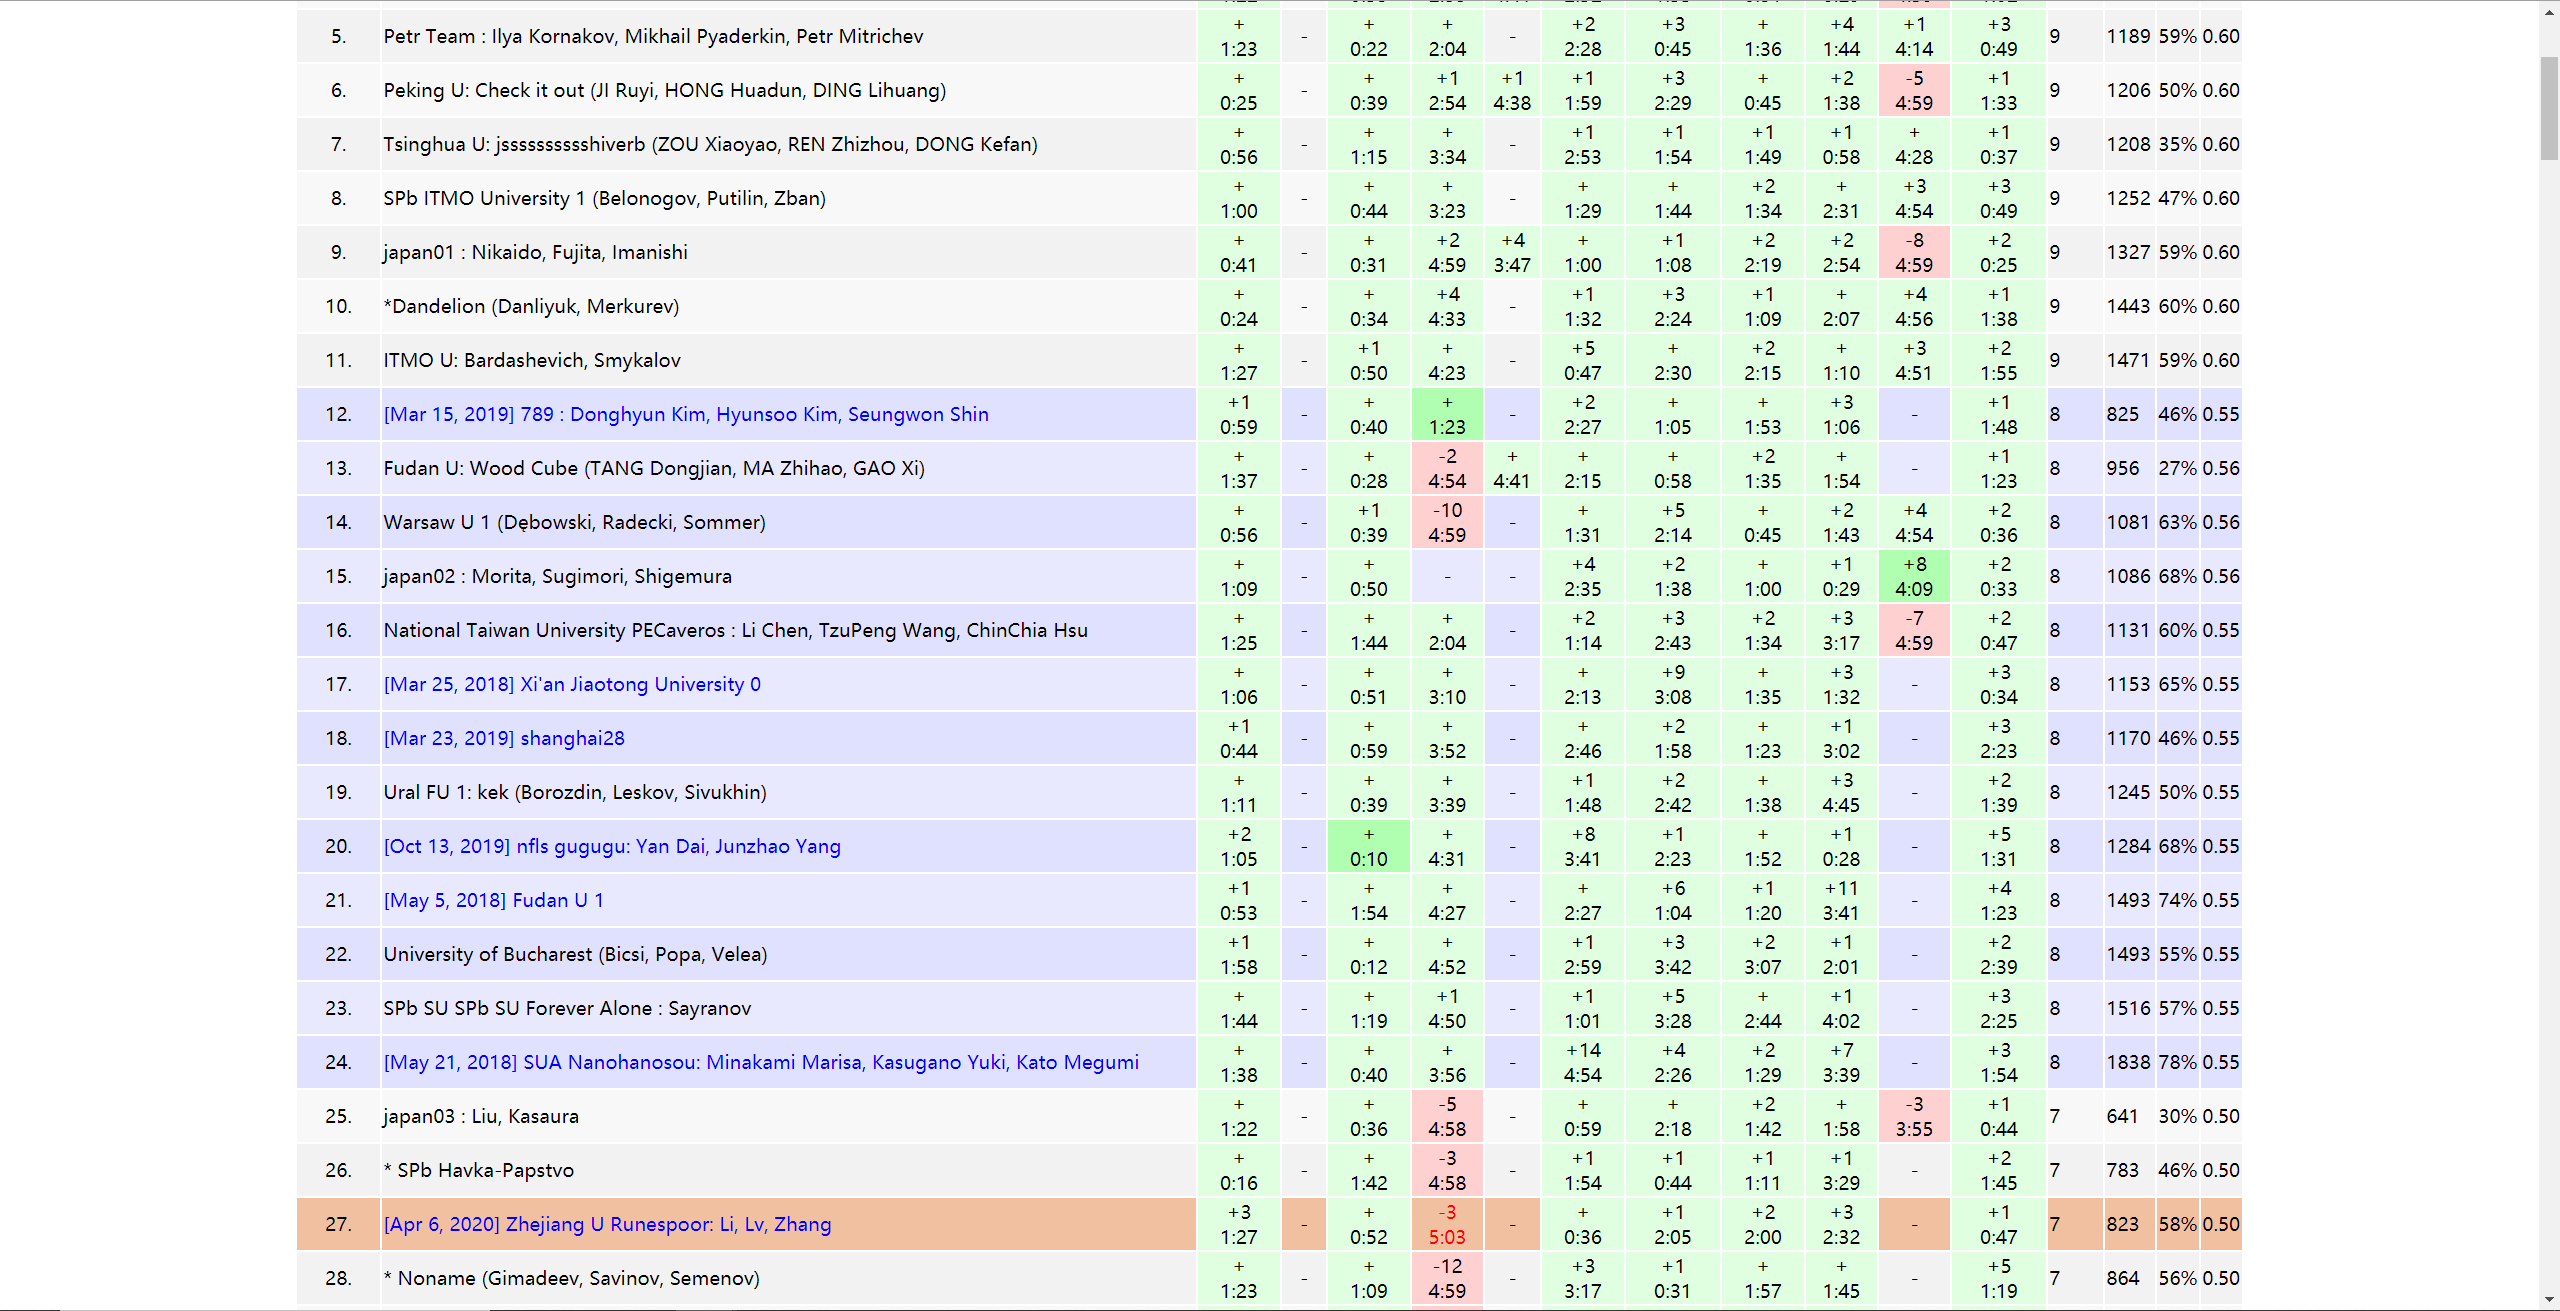Image resolution: width=2560 pixels, height=1311 pixels.
Task: Click Peking U rejected -5 4:59 cell
Action: 1913,90
